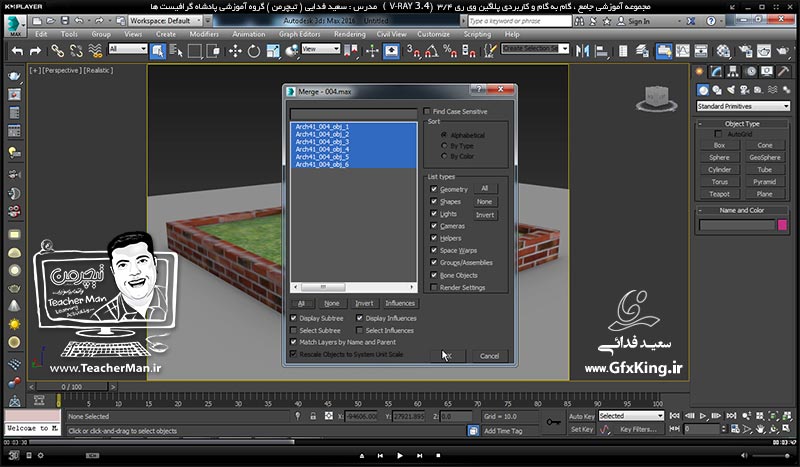Select the By Color sort radio

coord(444,156)
